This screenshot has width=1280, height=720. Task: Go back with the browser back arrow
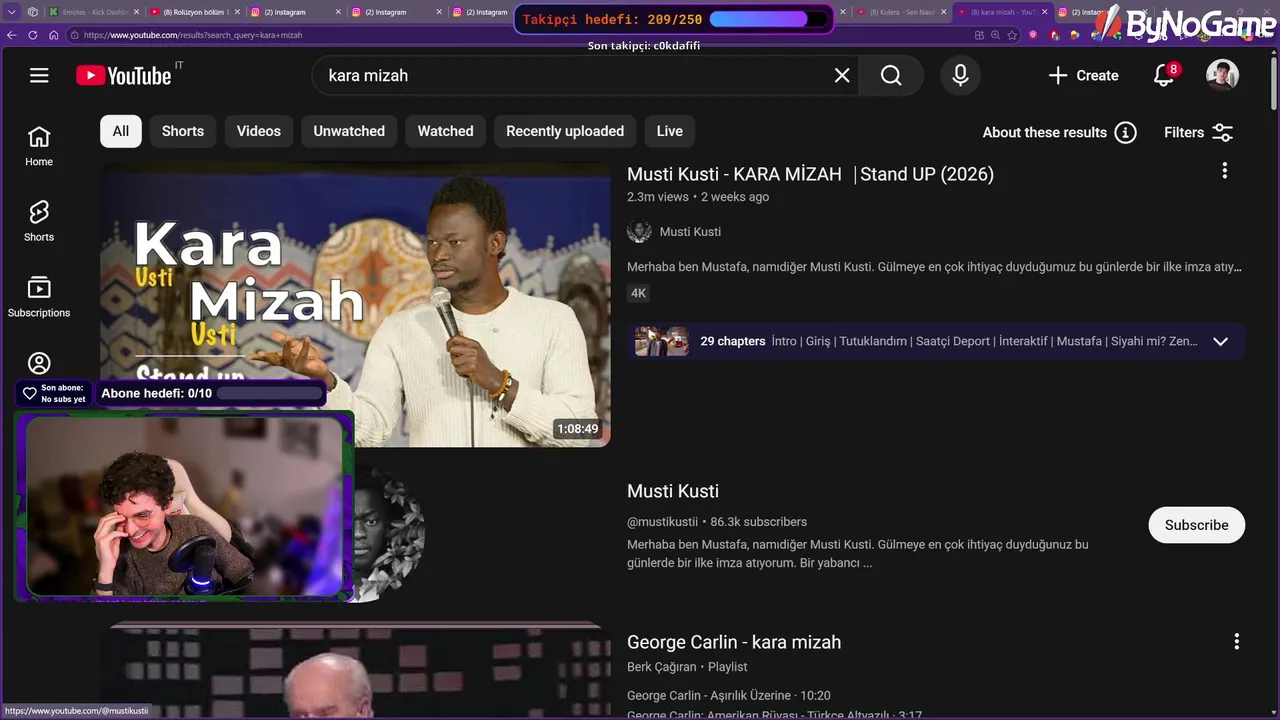12,35
